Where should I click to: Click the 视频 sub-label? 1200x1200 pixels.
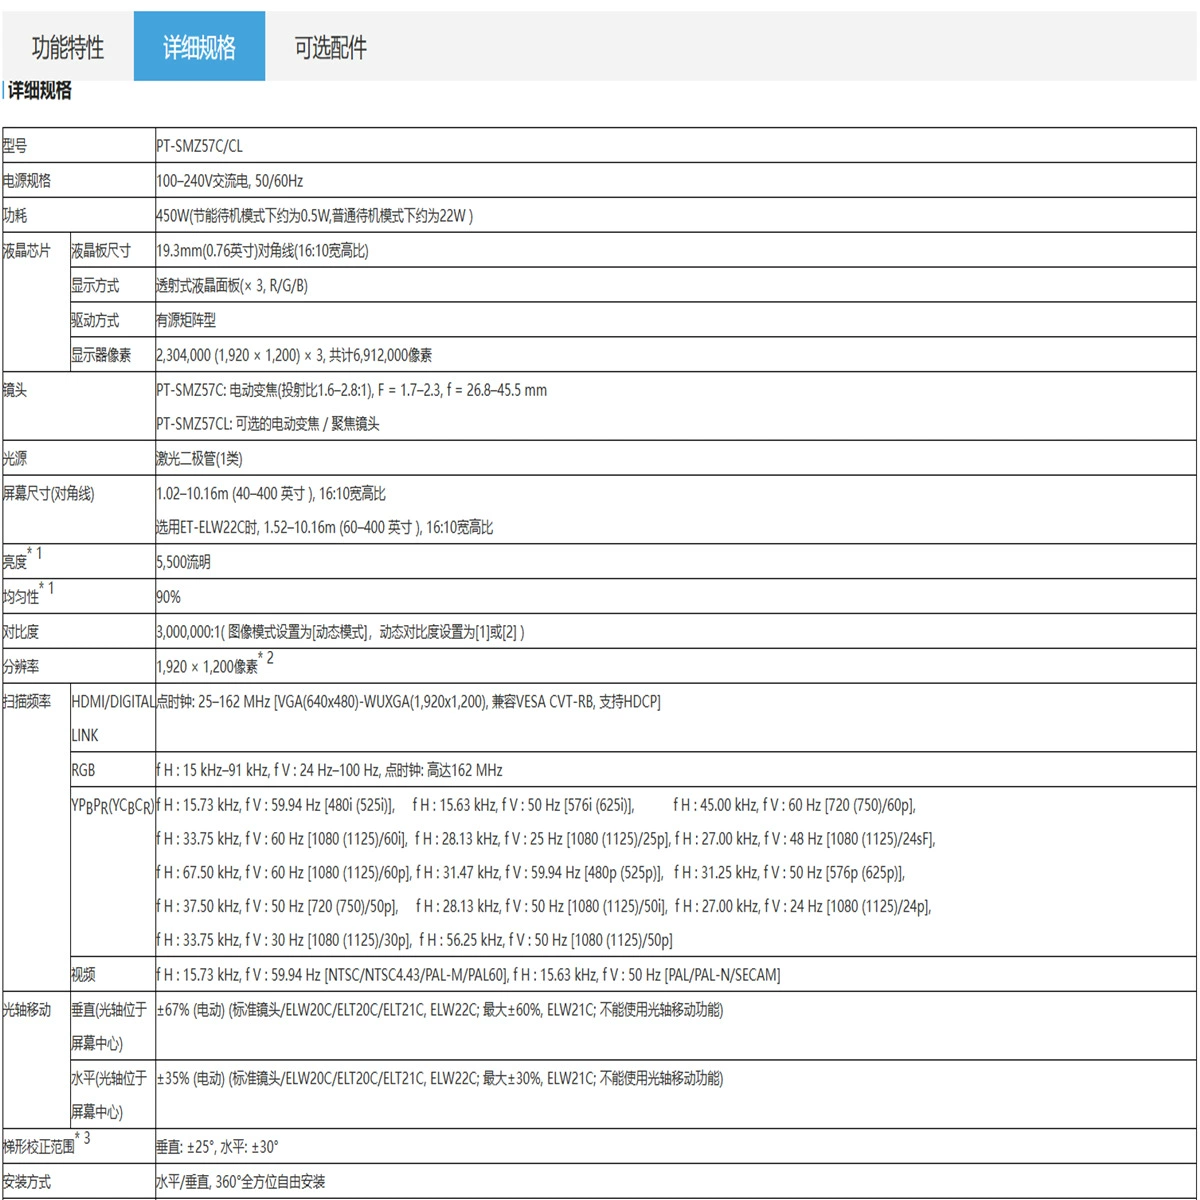83,975
